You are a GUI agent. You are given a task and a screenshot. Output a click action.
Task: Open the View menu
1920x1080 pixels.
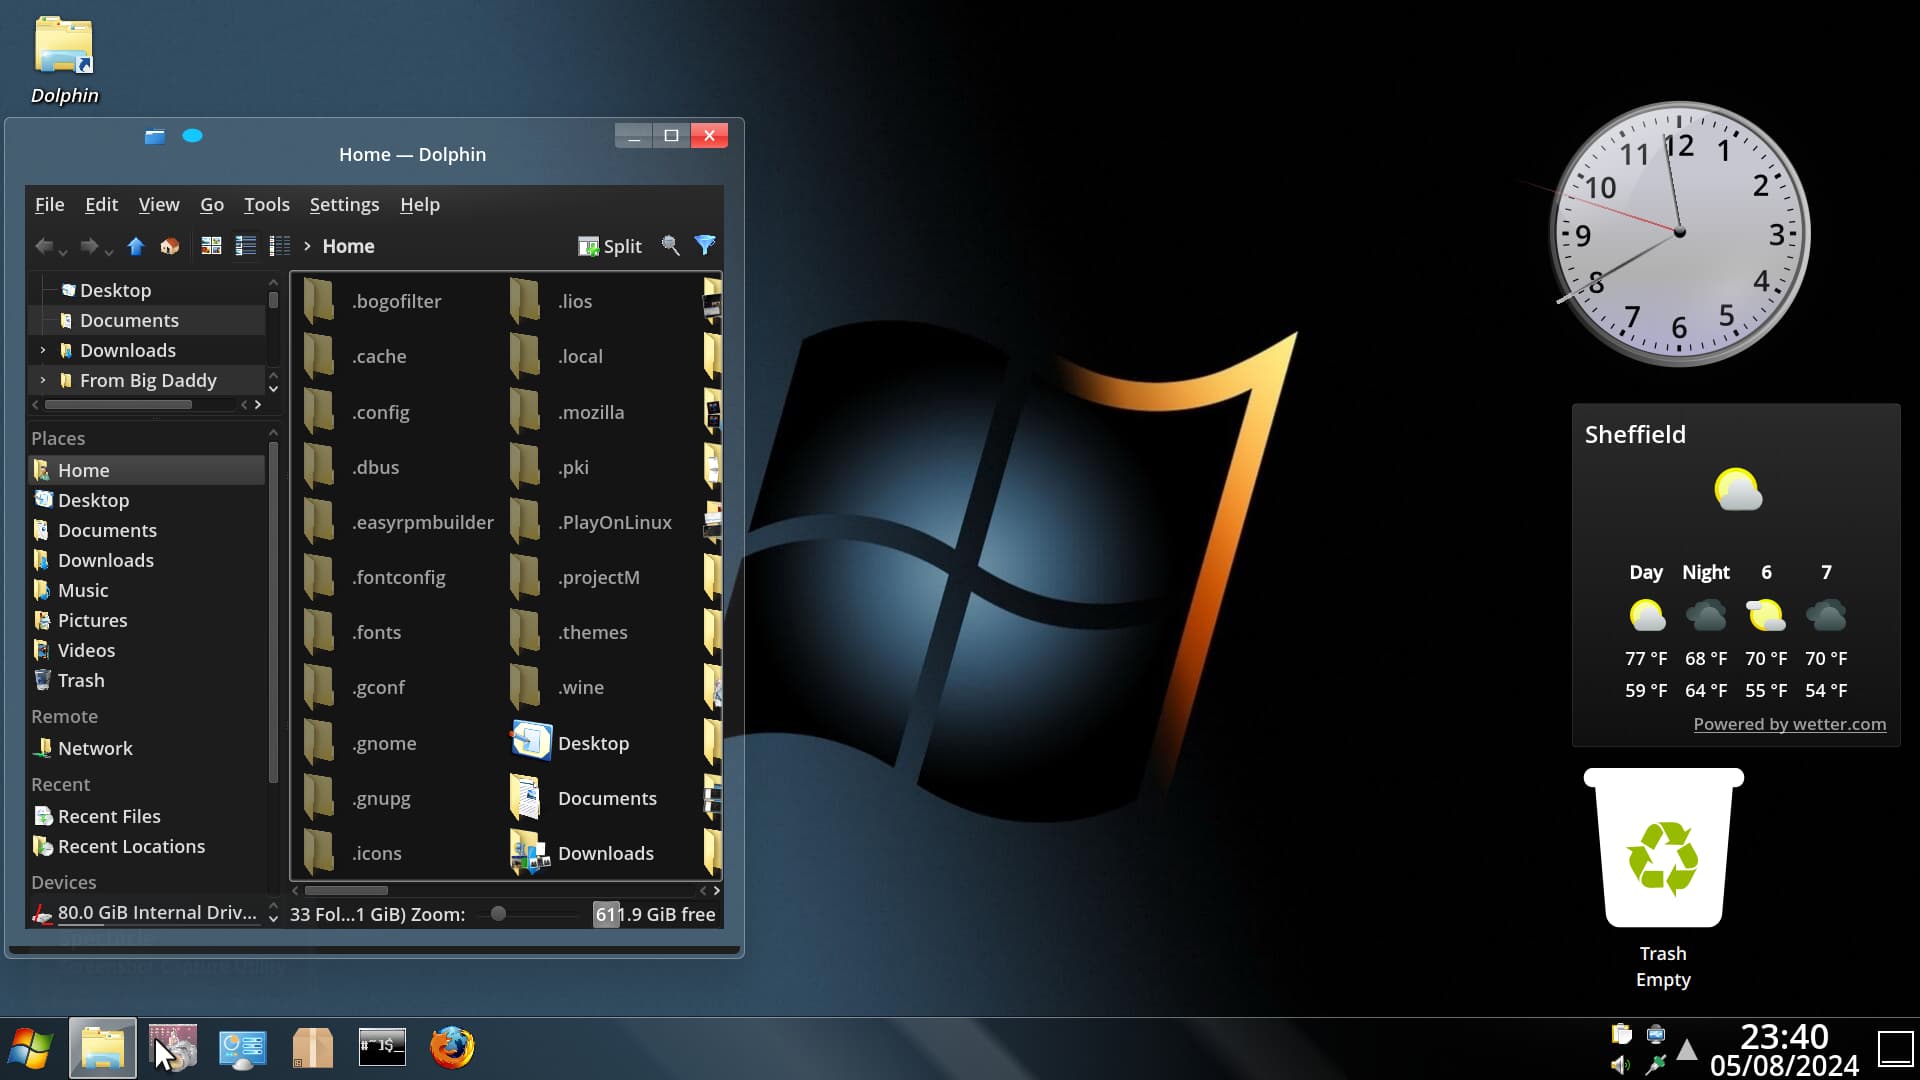coord(159,205)
